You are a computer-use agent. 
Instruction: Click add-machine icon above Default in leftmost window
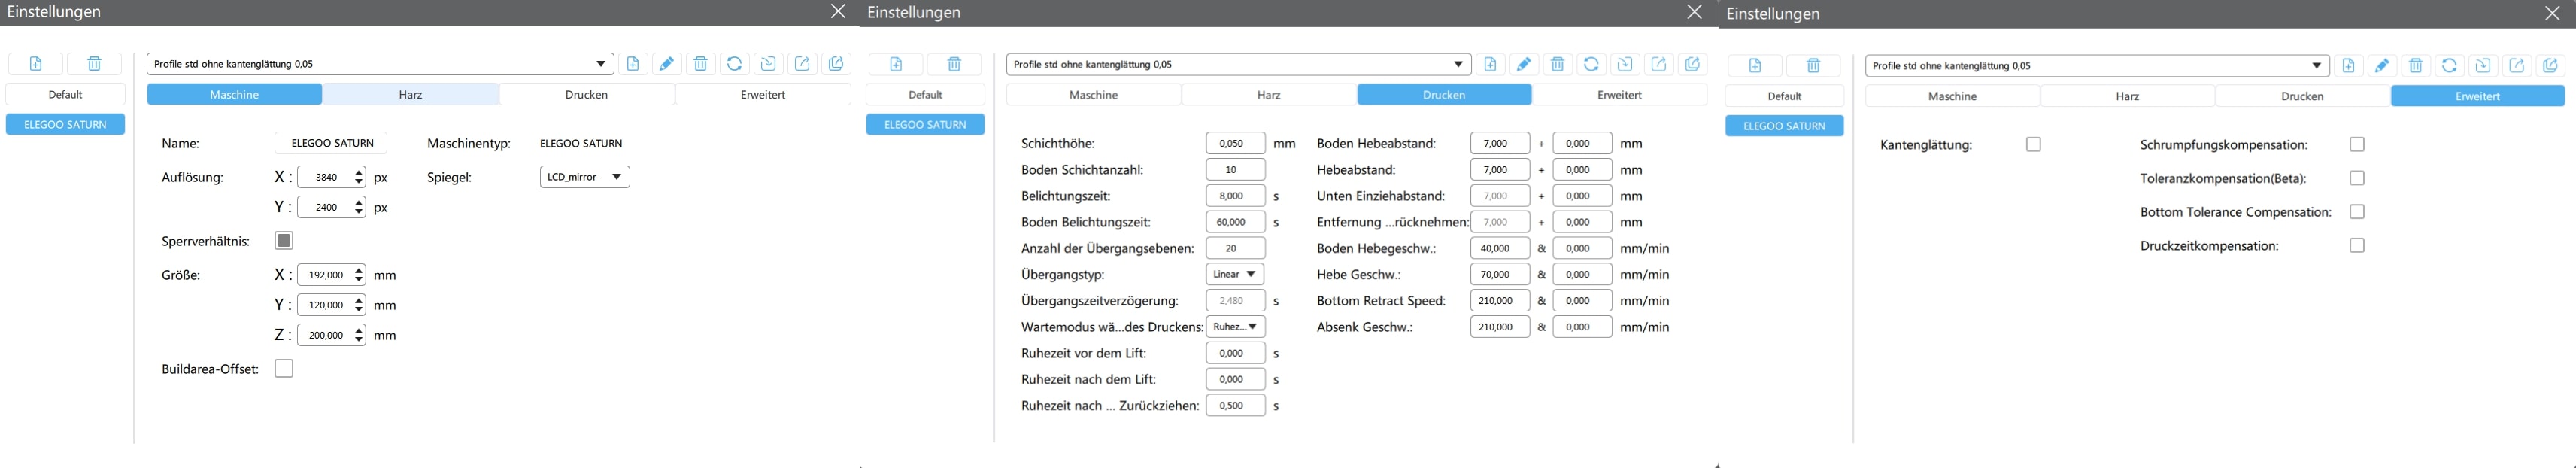pyautogui.click(x=36, y=64)
